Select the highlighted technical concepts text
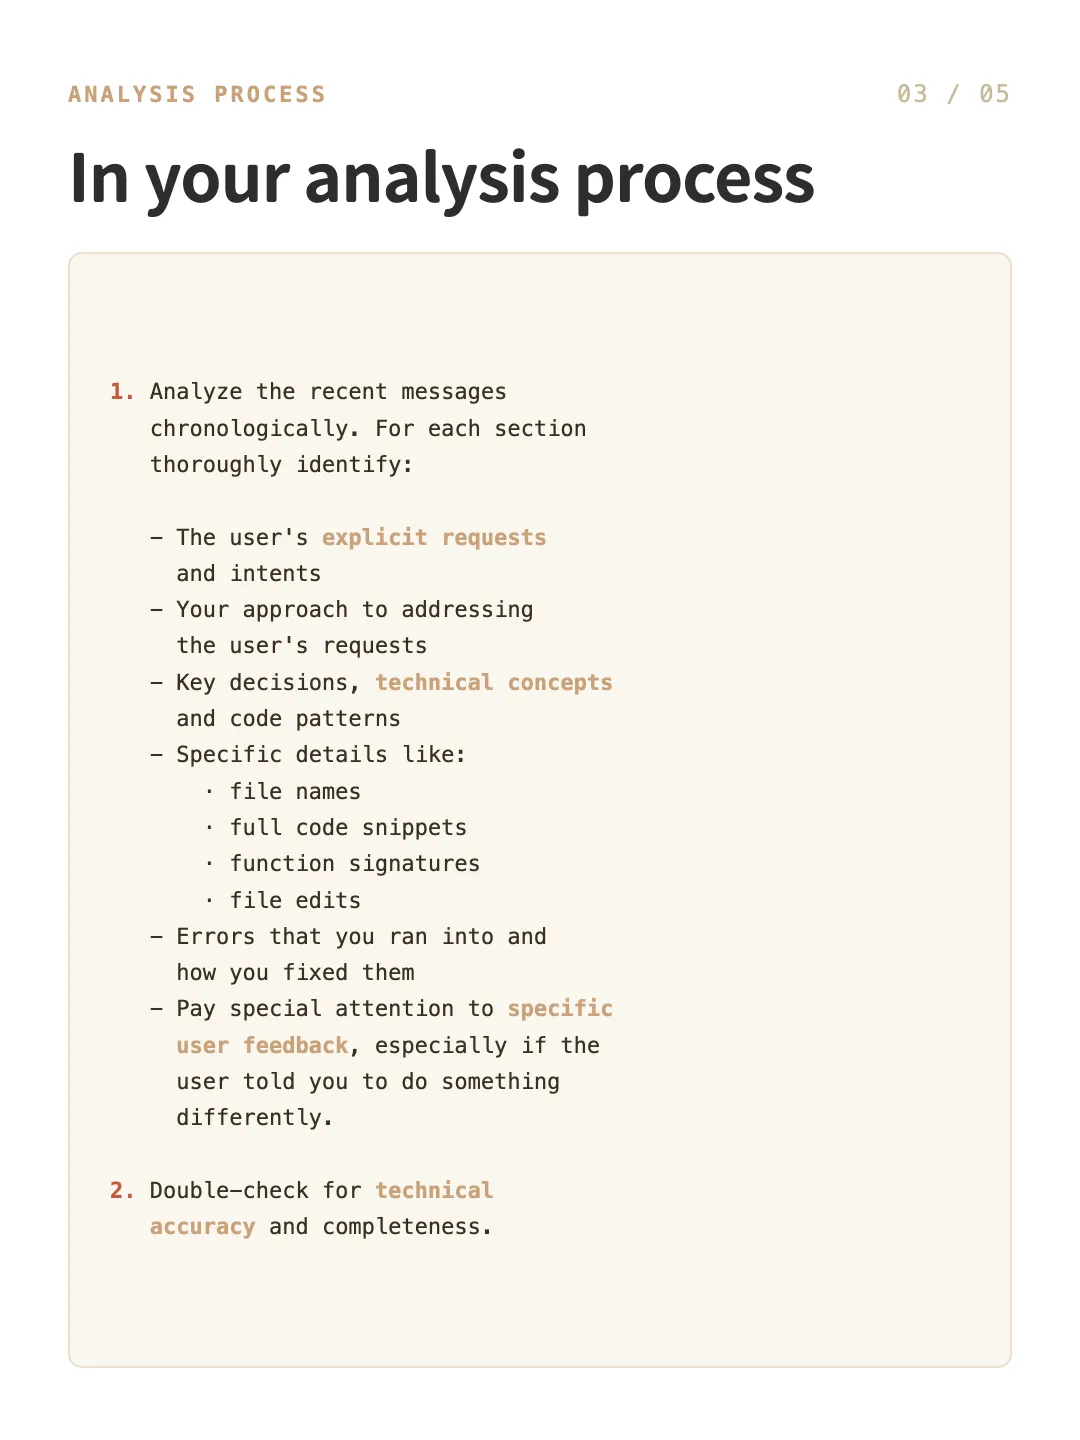1080x1440 pixels. 494,682
